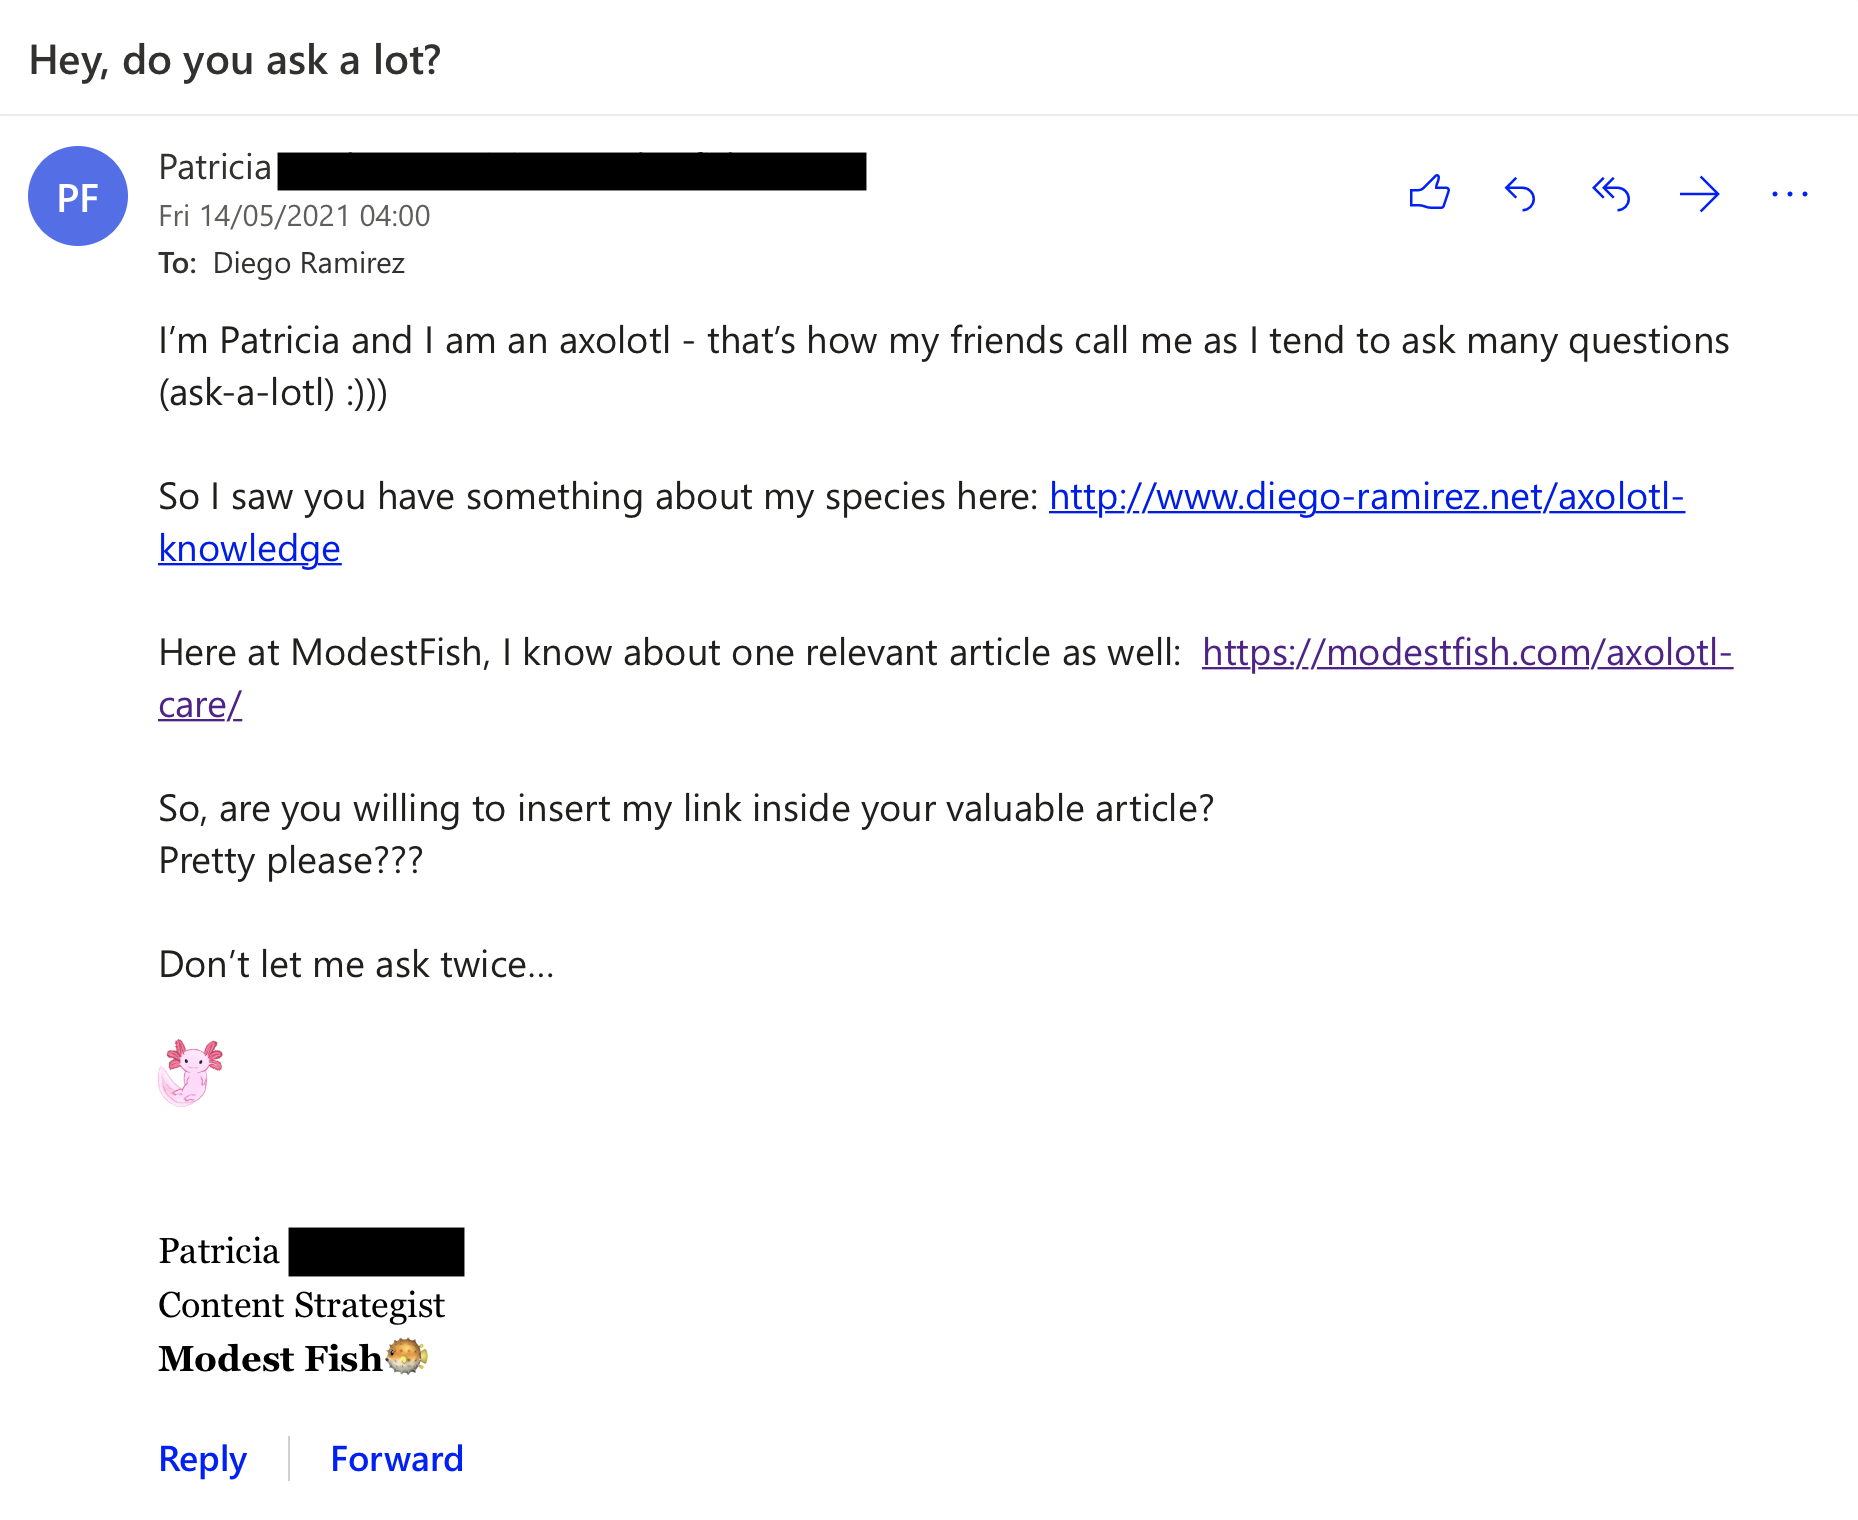The image size is (1858, 1520).
Task: Click the Patricia sender name
Action: 215,167
